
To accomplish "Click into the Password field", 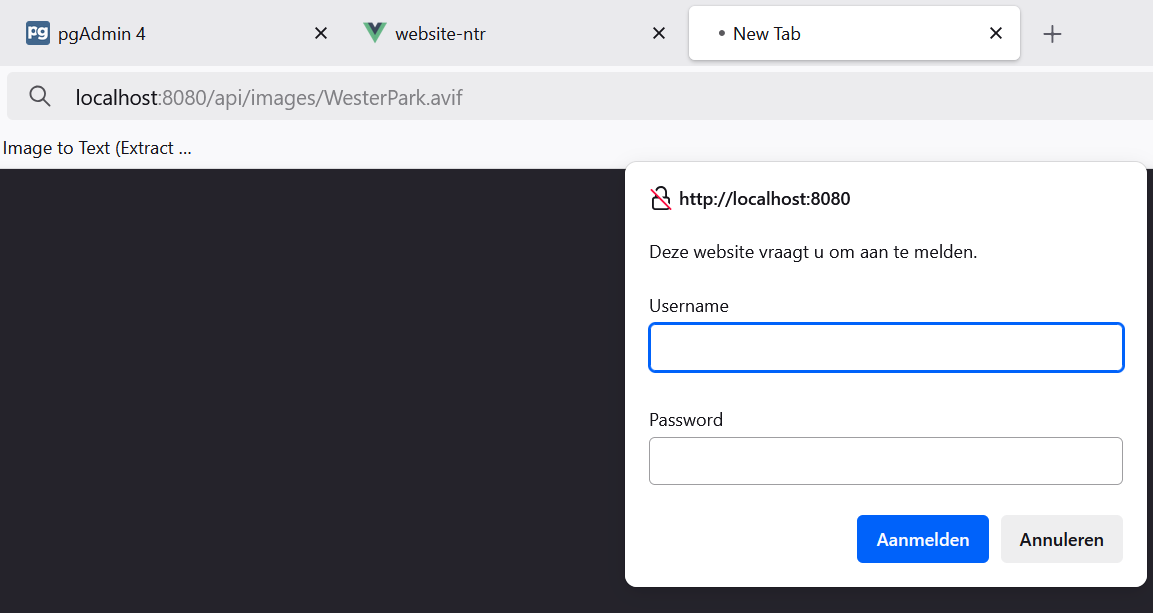I will click(886, 461).
